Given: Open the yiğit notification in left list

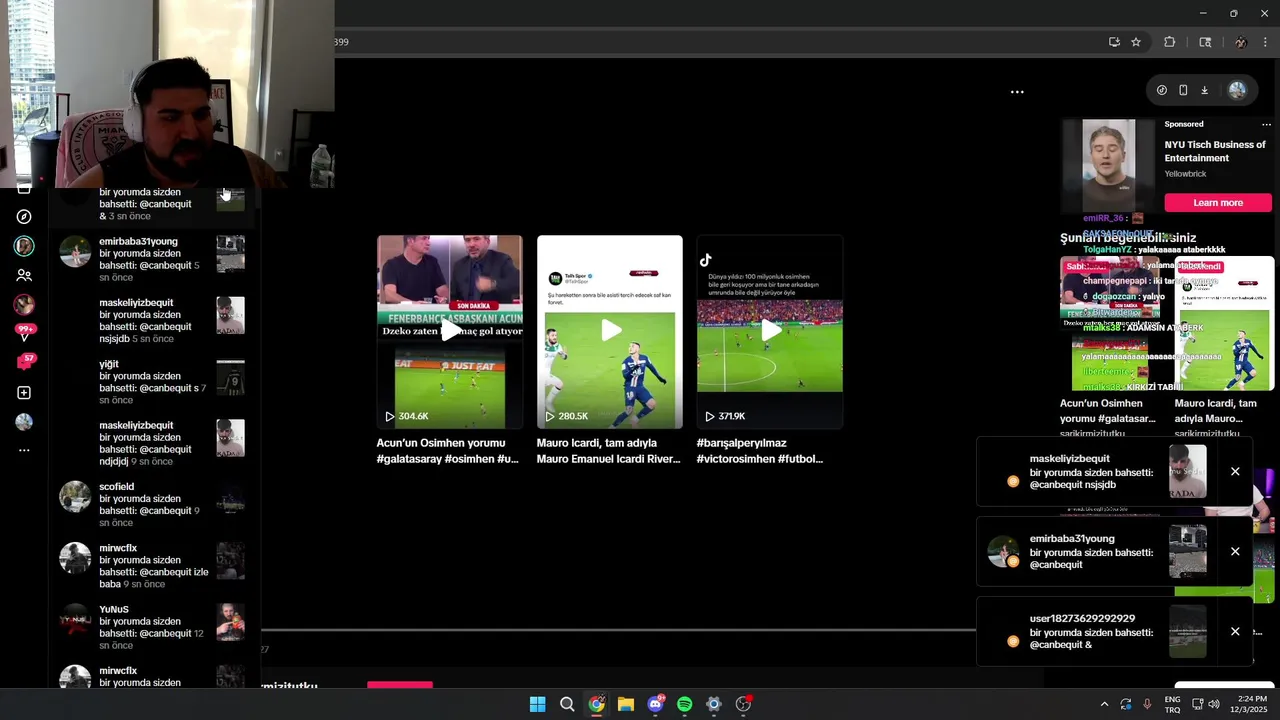Looking at the screenshot, I should coord(152,382).
